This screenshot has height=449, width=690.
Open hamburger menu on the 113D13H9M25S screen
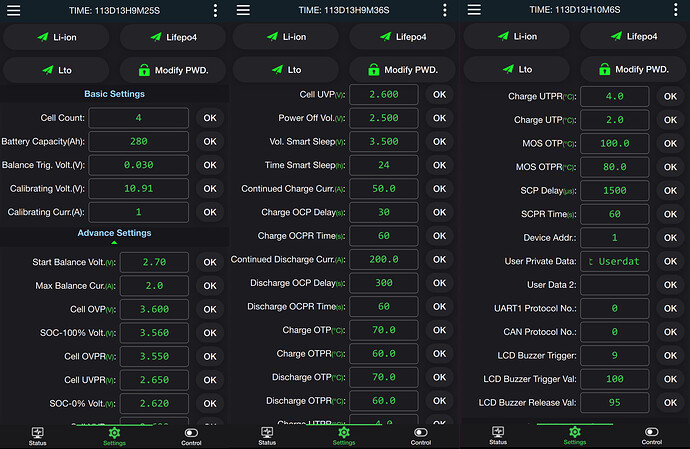click(x=13, y=10)
